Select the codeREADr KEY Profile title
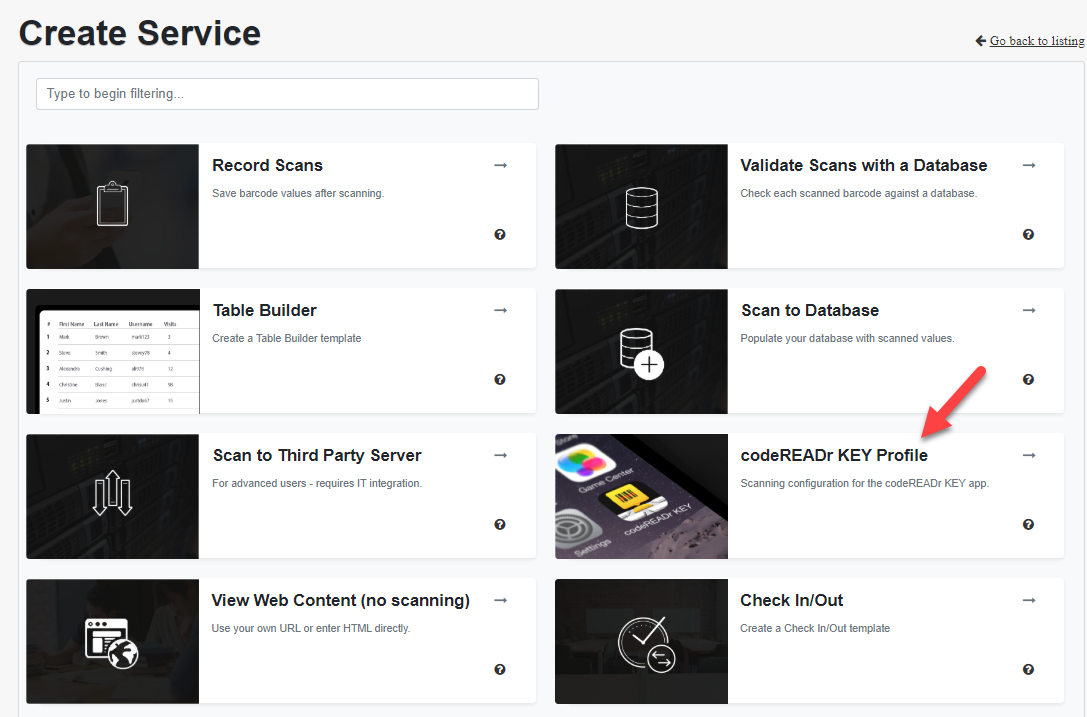Screen dimensions: 1087x717 (834, 455)
